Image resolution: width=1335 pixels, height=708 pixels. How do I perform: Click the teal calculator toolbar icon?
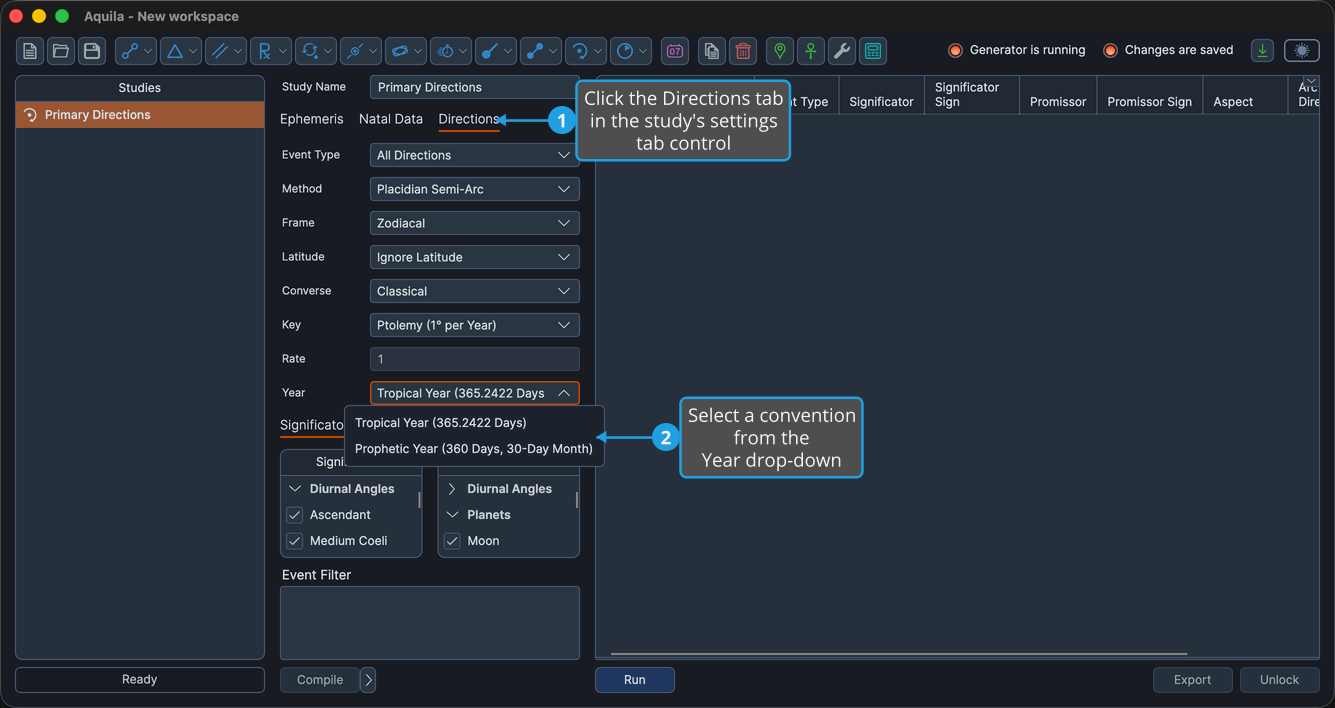click(x=873, y=51)
